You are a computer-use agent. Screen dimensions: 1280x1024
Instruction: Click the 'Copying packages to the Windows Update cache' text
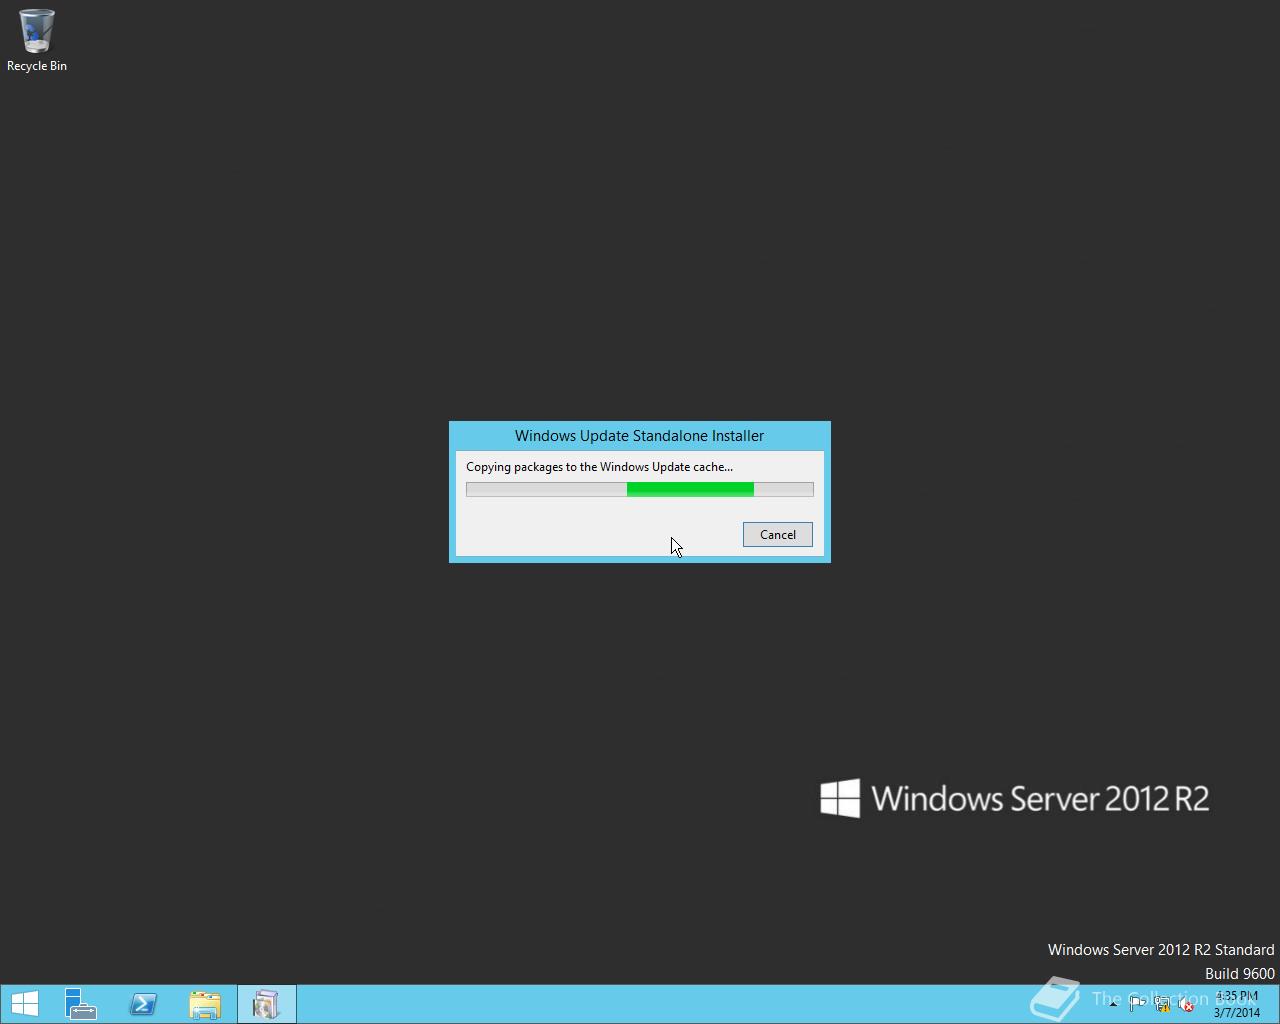(599, 467)
